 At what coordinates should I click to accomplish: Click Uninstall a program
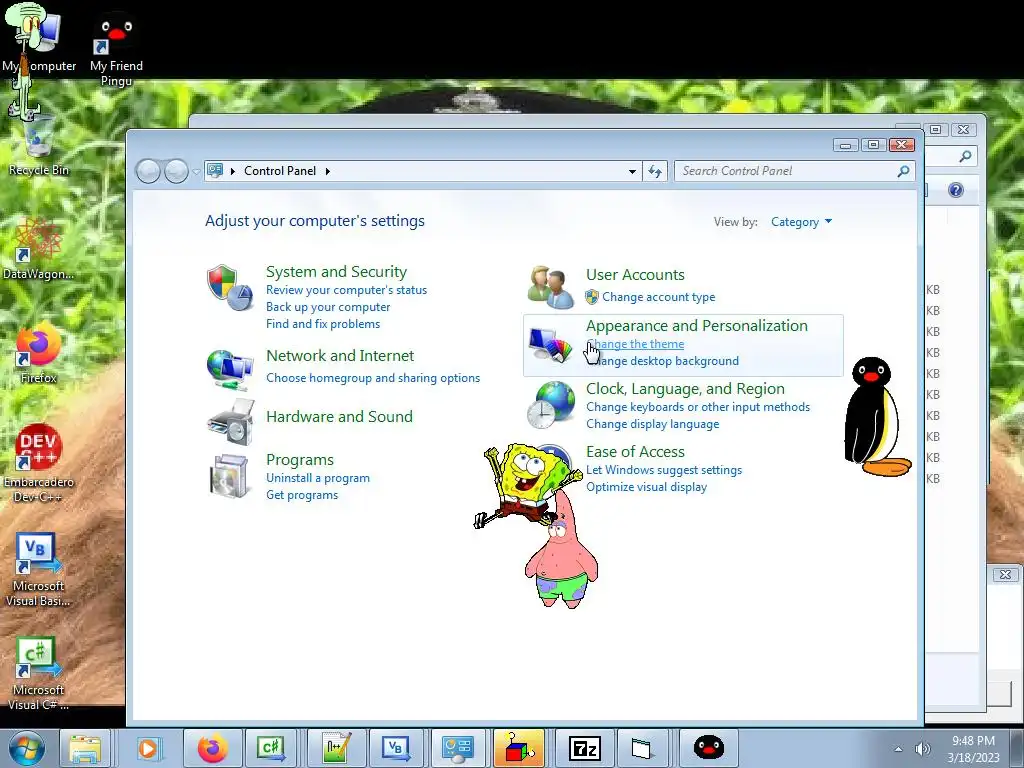[x=317, y=478]
